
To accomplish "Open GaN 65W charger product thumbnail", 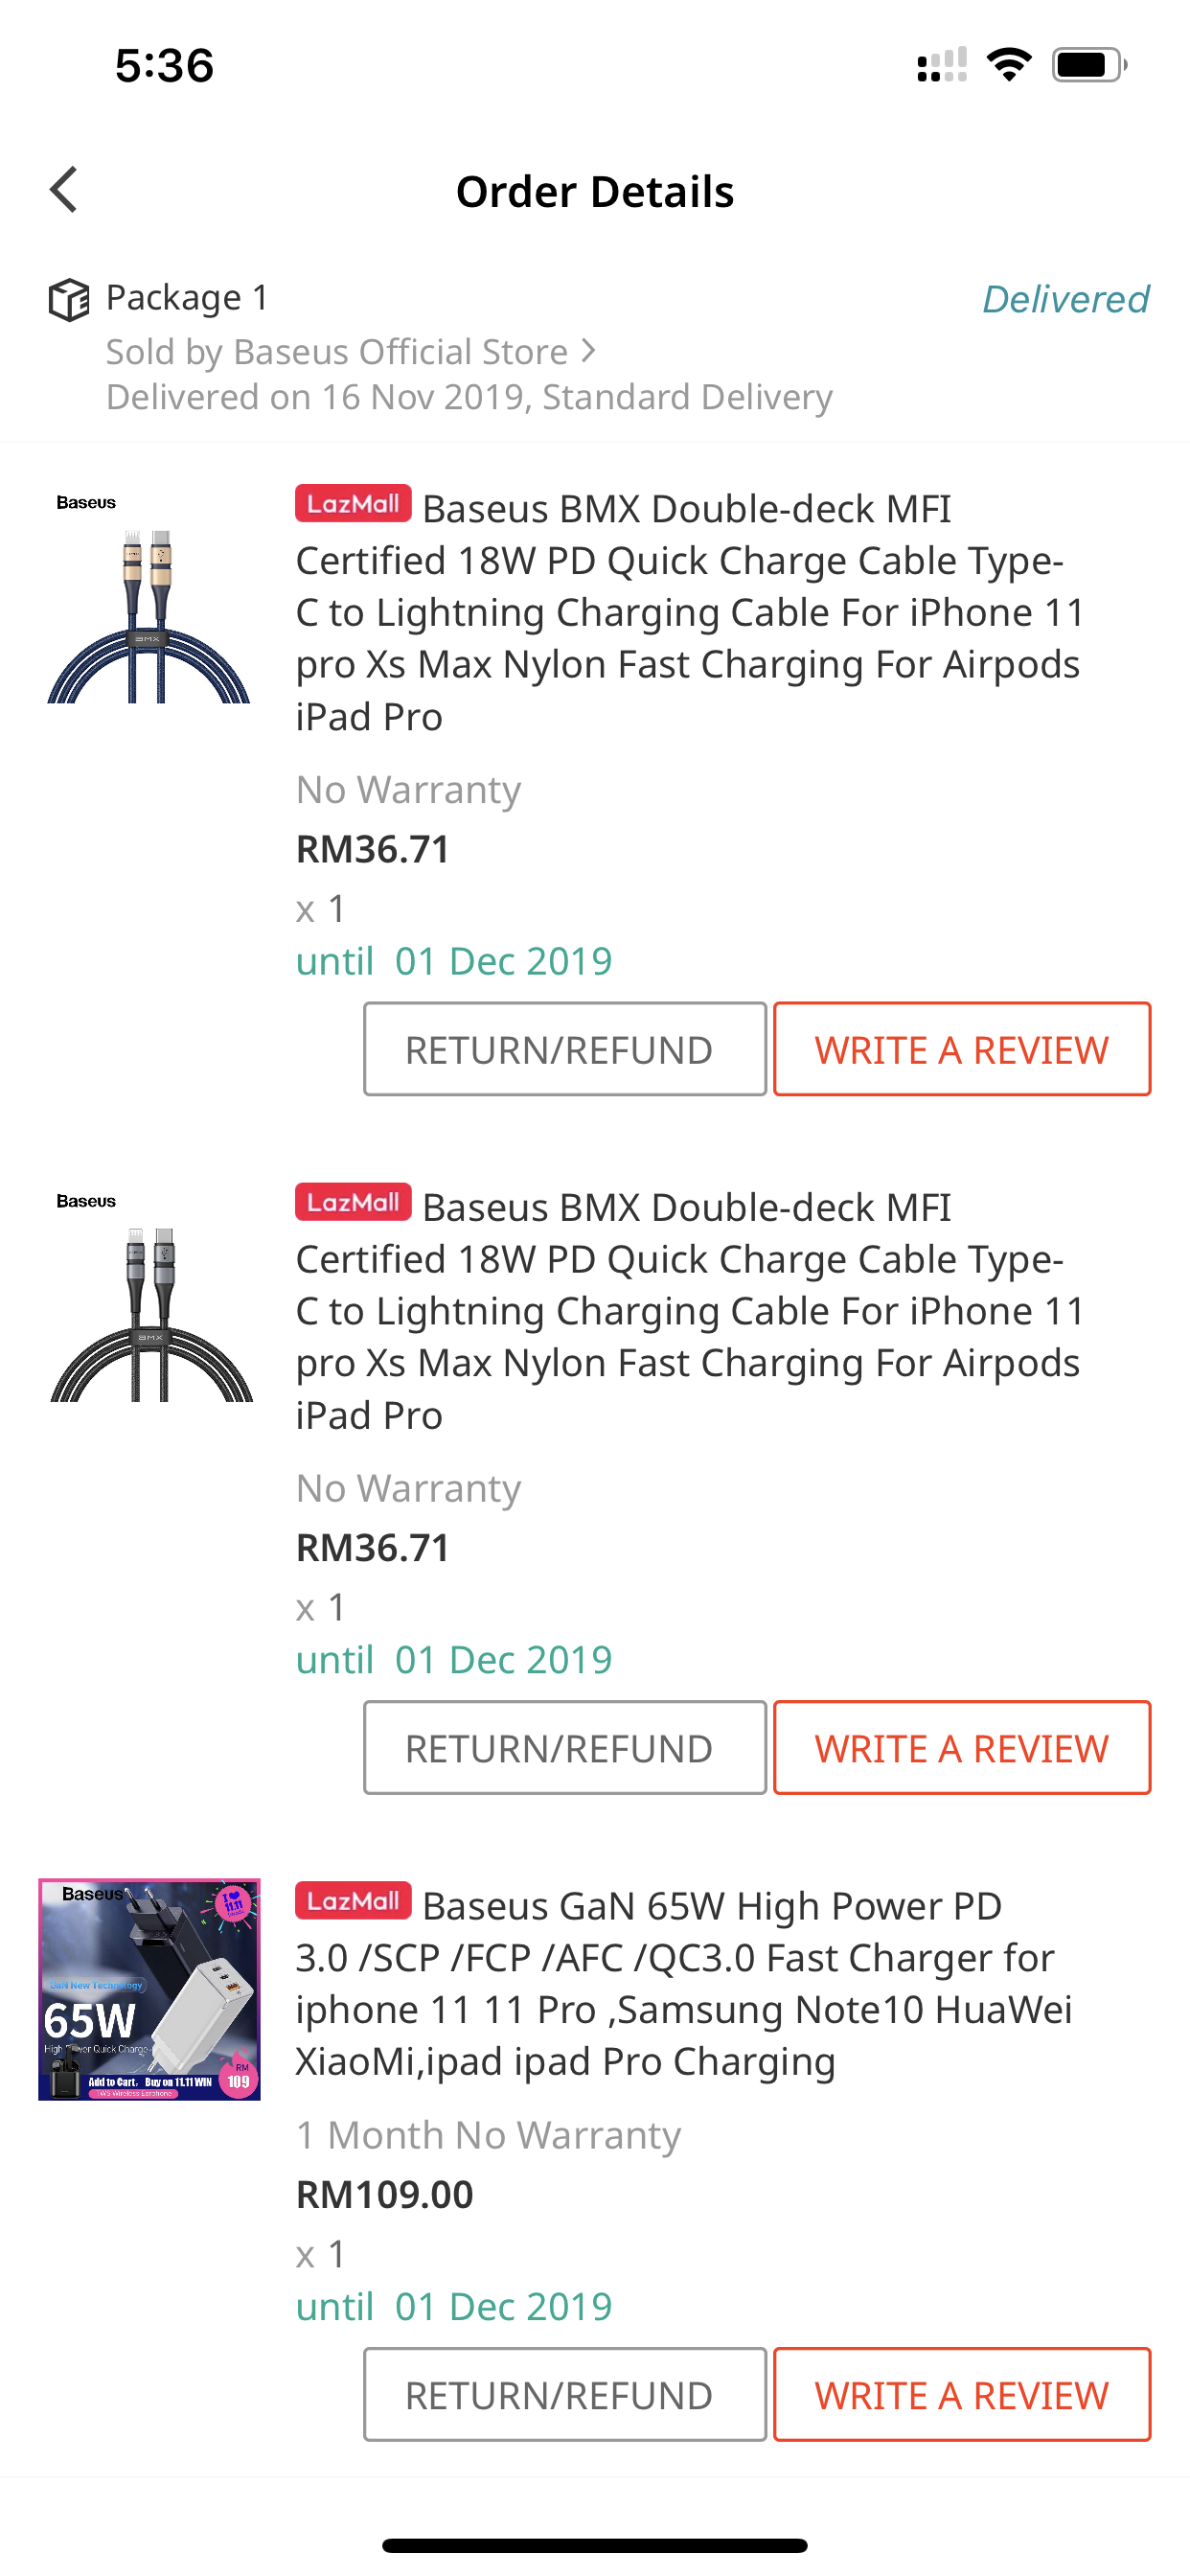I will pyautogui.click(x=149, y=1989).
